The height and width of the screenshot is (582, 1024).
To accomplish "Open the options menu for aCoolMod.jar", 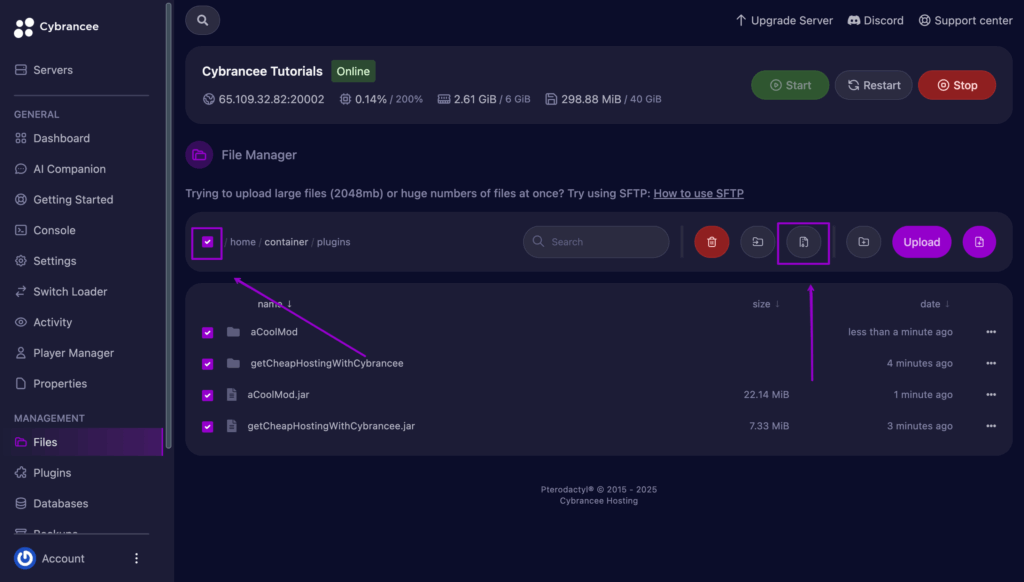I will 991,395.
